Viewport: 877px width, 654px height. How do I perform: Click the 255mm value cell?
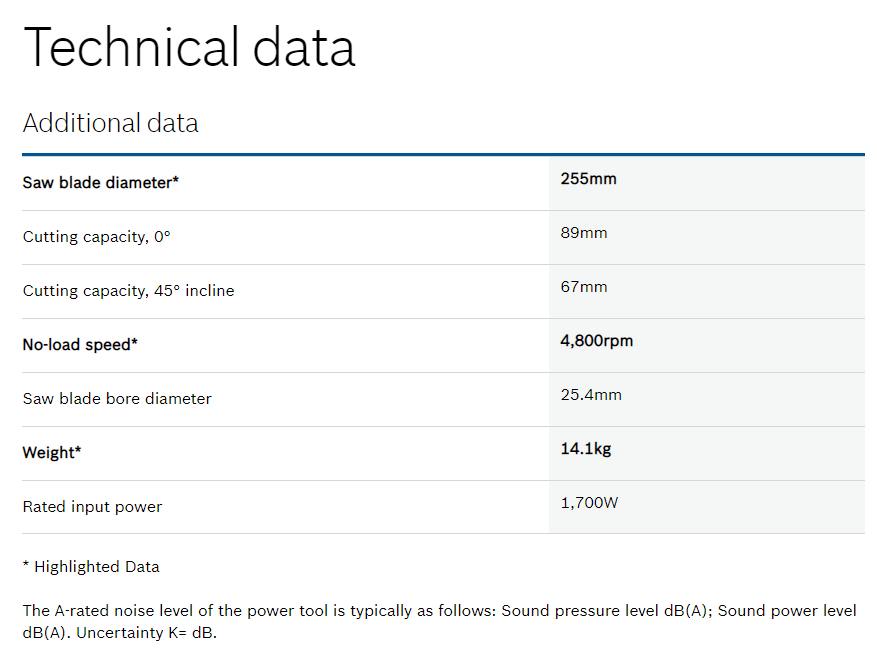click(x=588, y=179)
